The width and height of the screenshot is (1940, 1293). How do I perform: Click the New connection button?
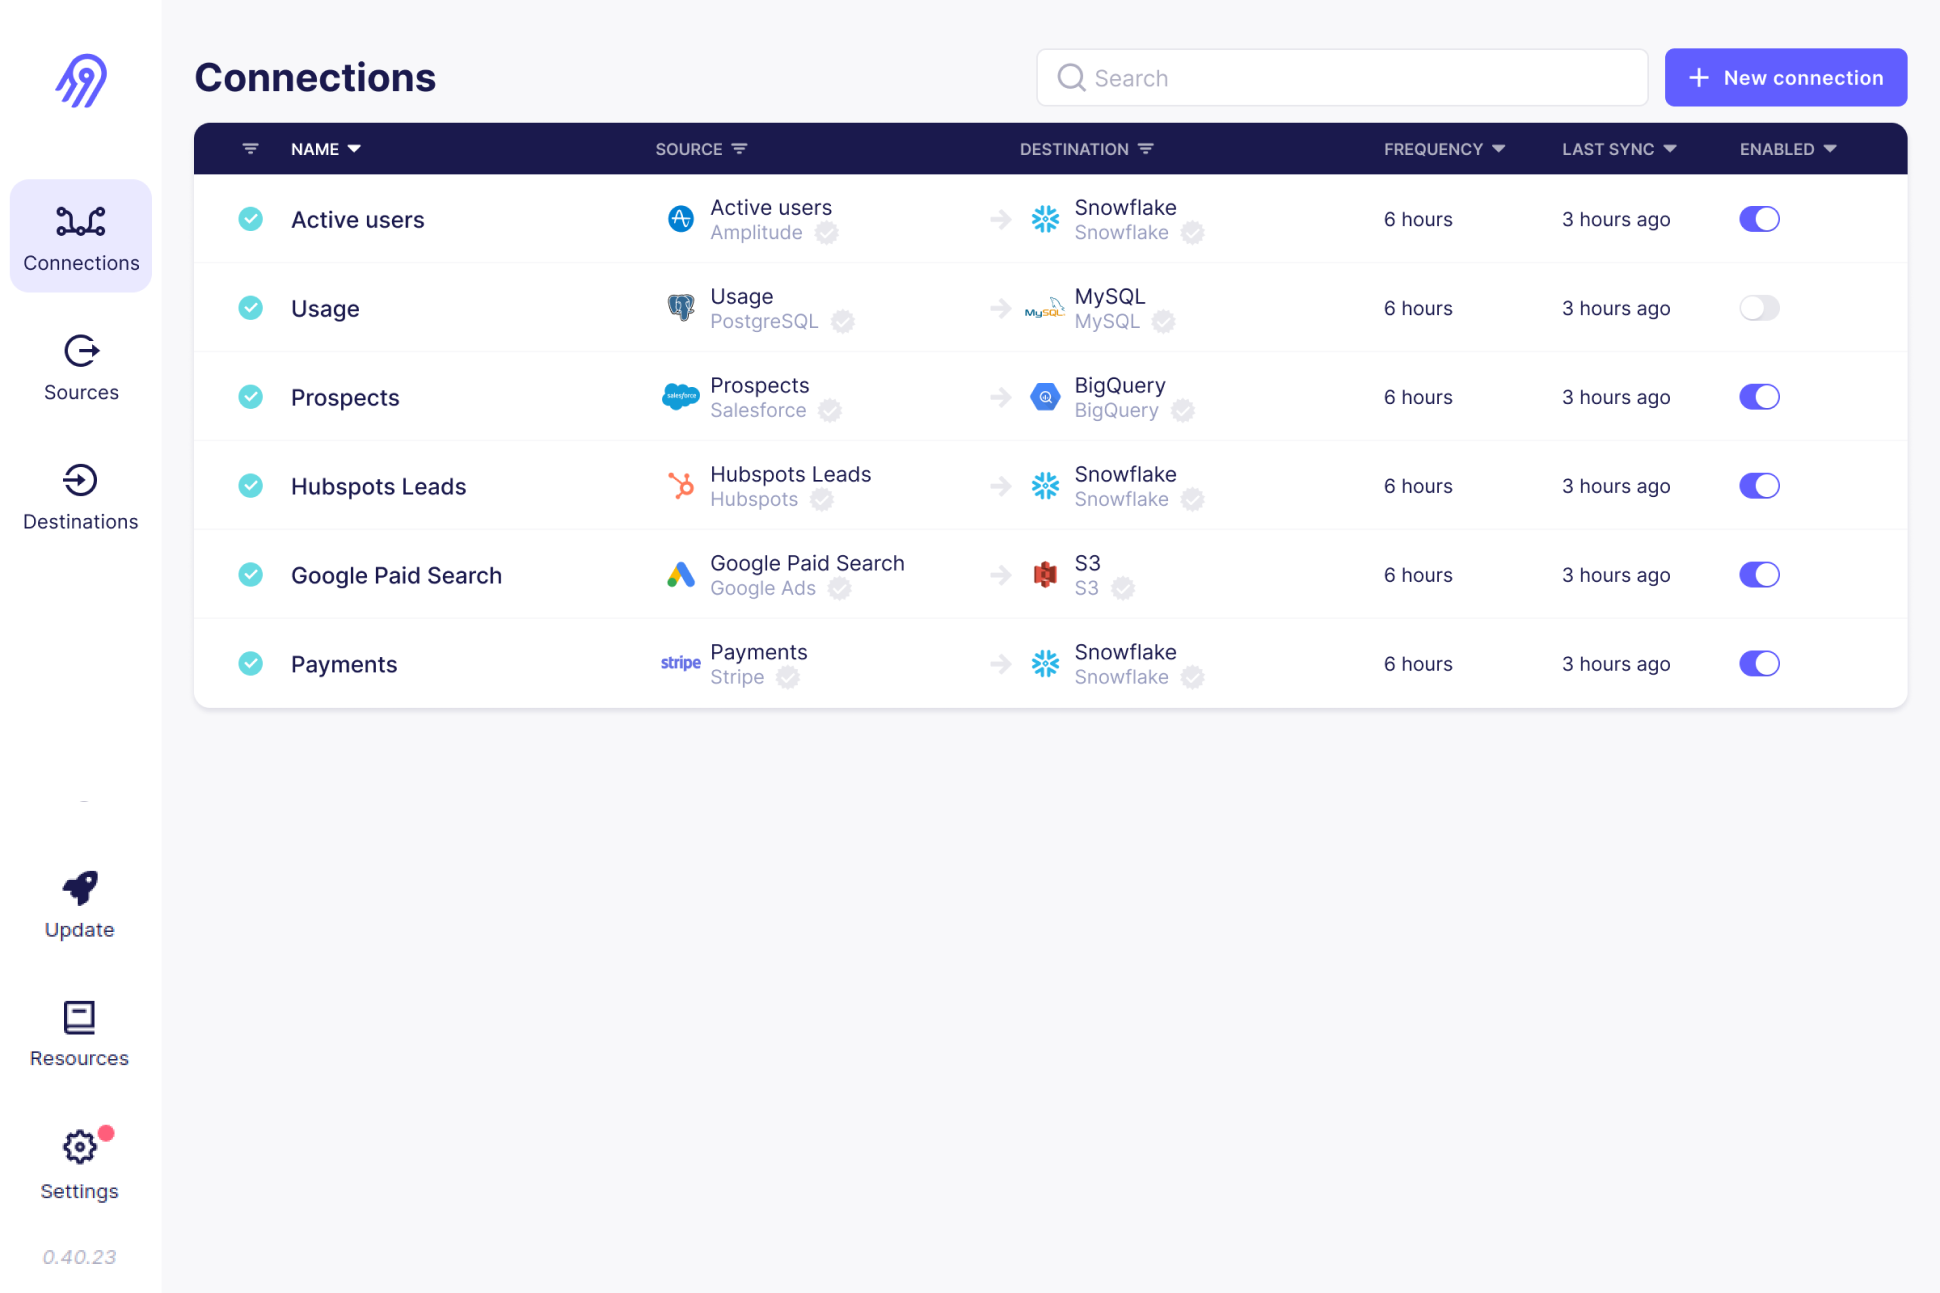click(x=1786, y=78)
